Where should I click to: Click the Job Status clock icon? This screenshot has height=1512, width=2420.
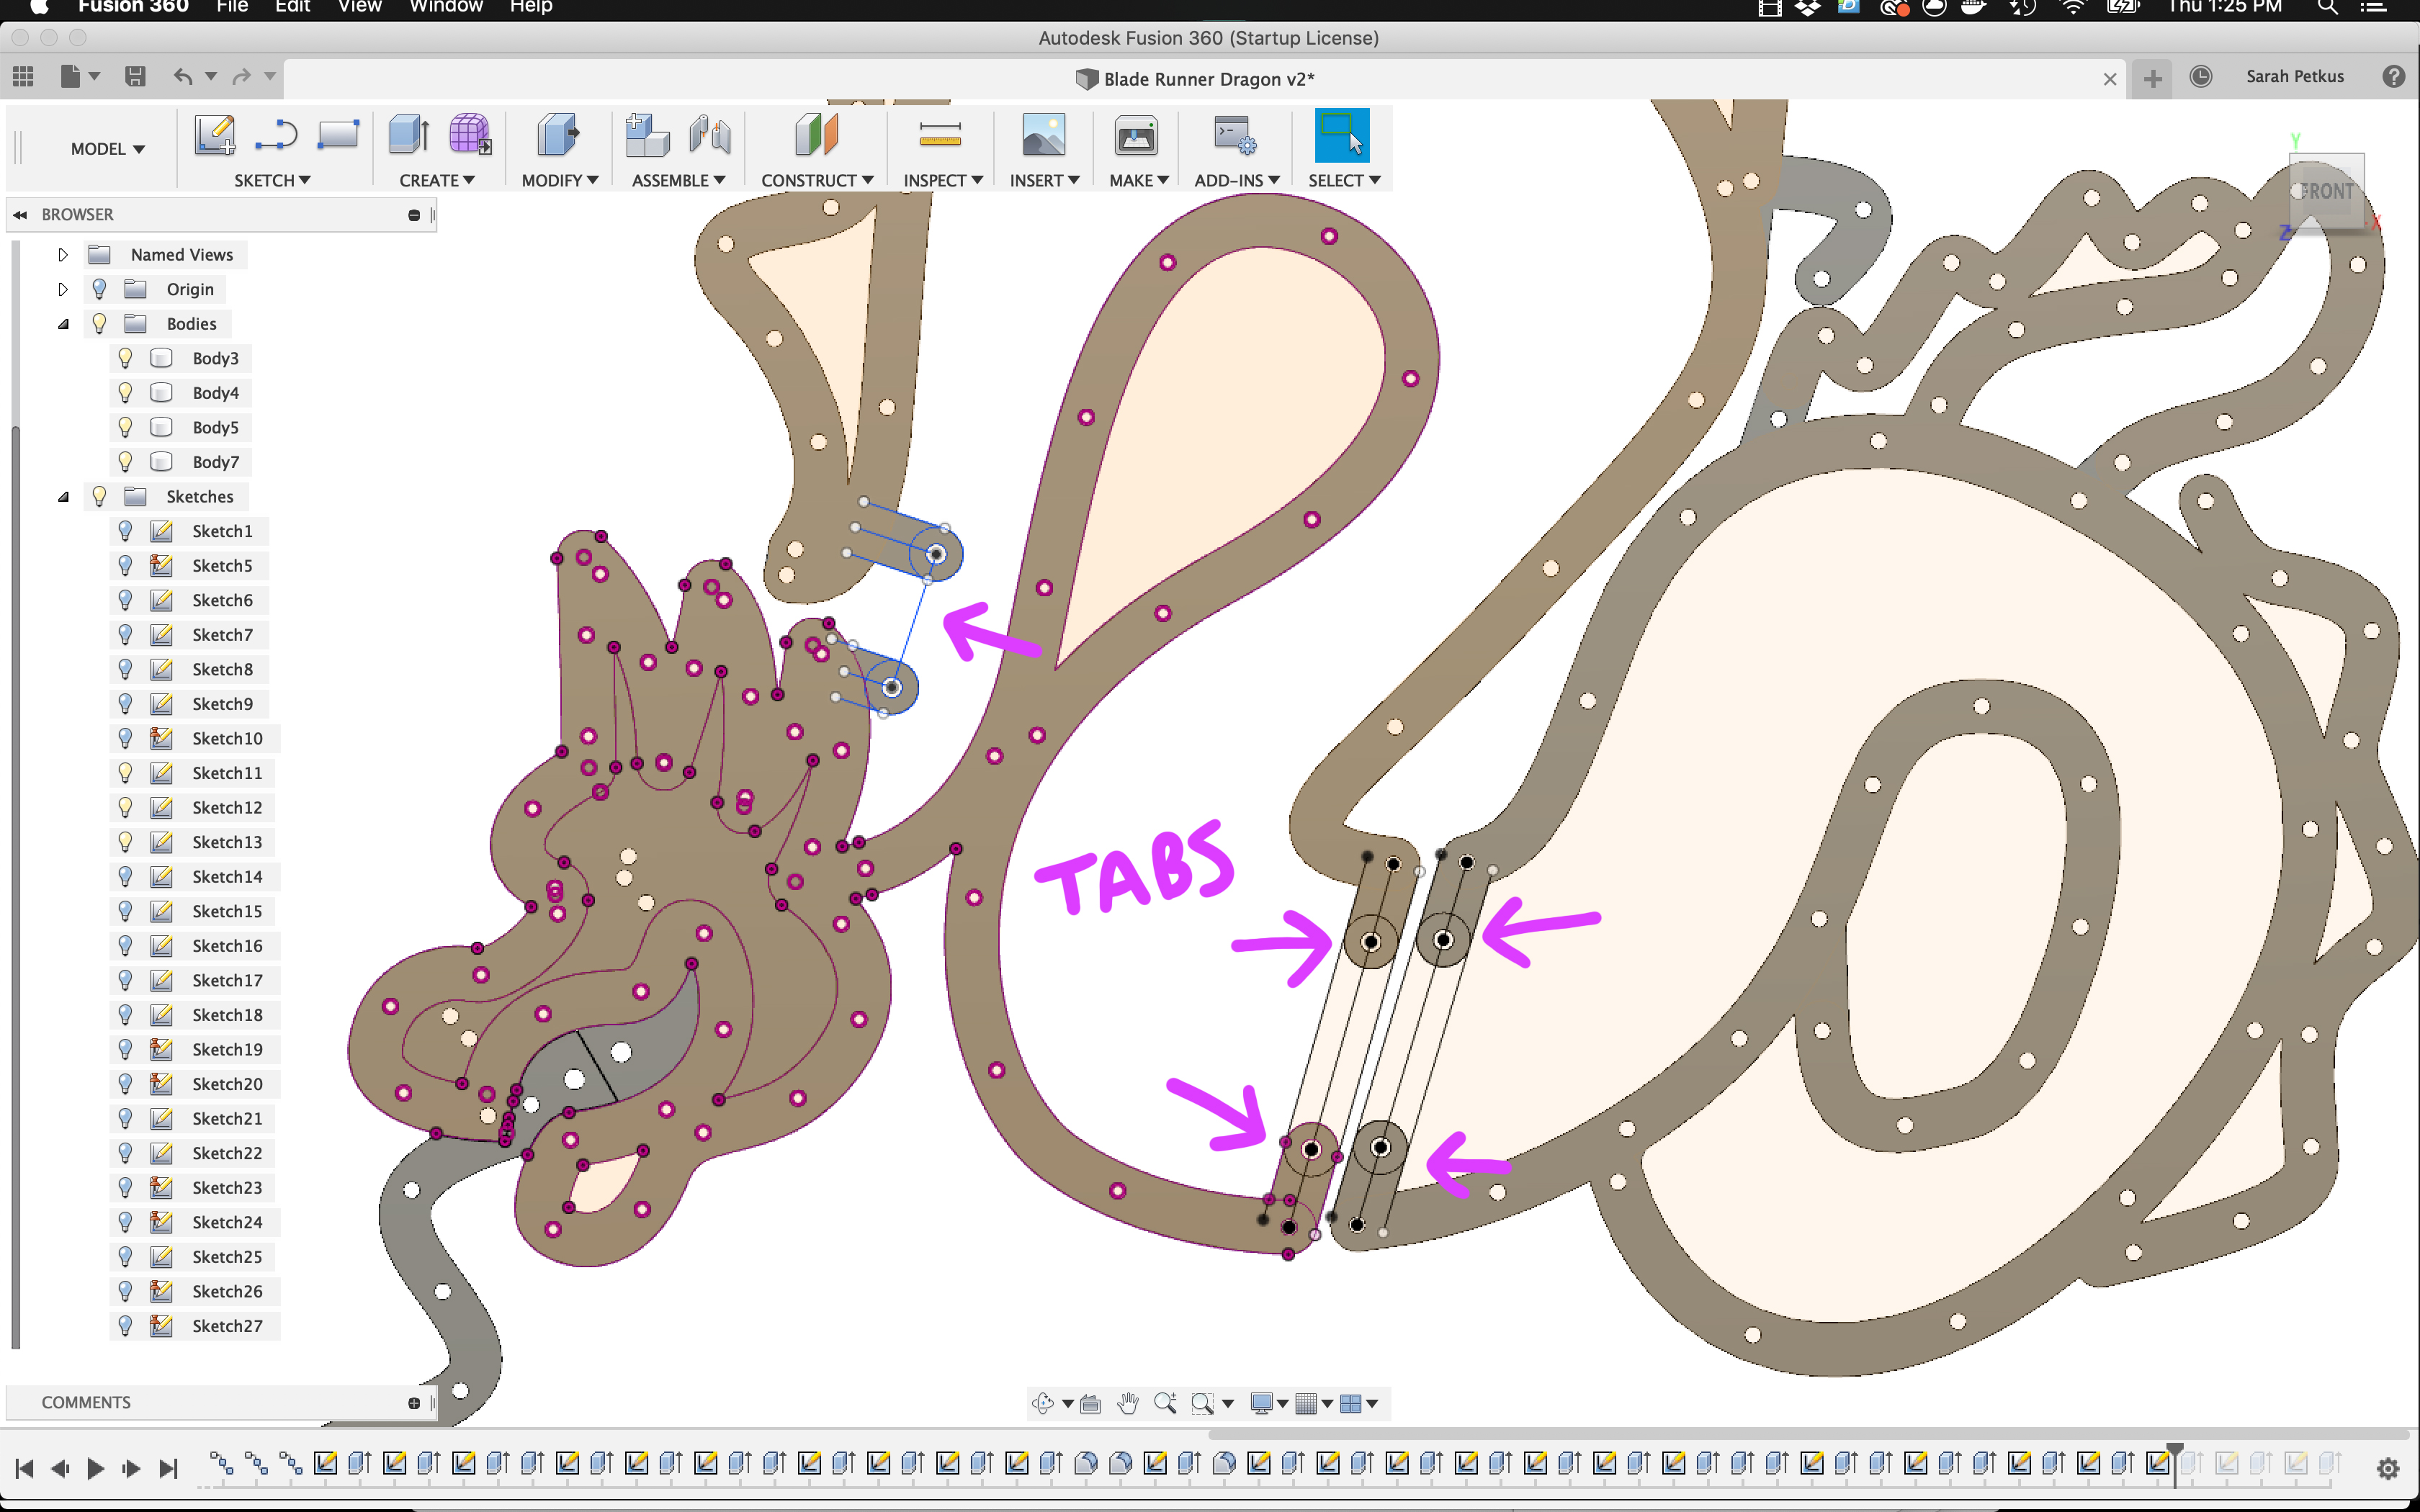(x=2200, y=77)
